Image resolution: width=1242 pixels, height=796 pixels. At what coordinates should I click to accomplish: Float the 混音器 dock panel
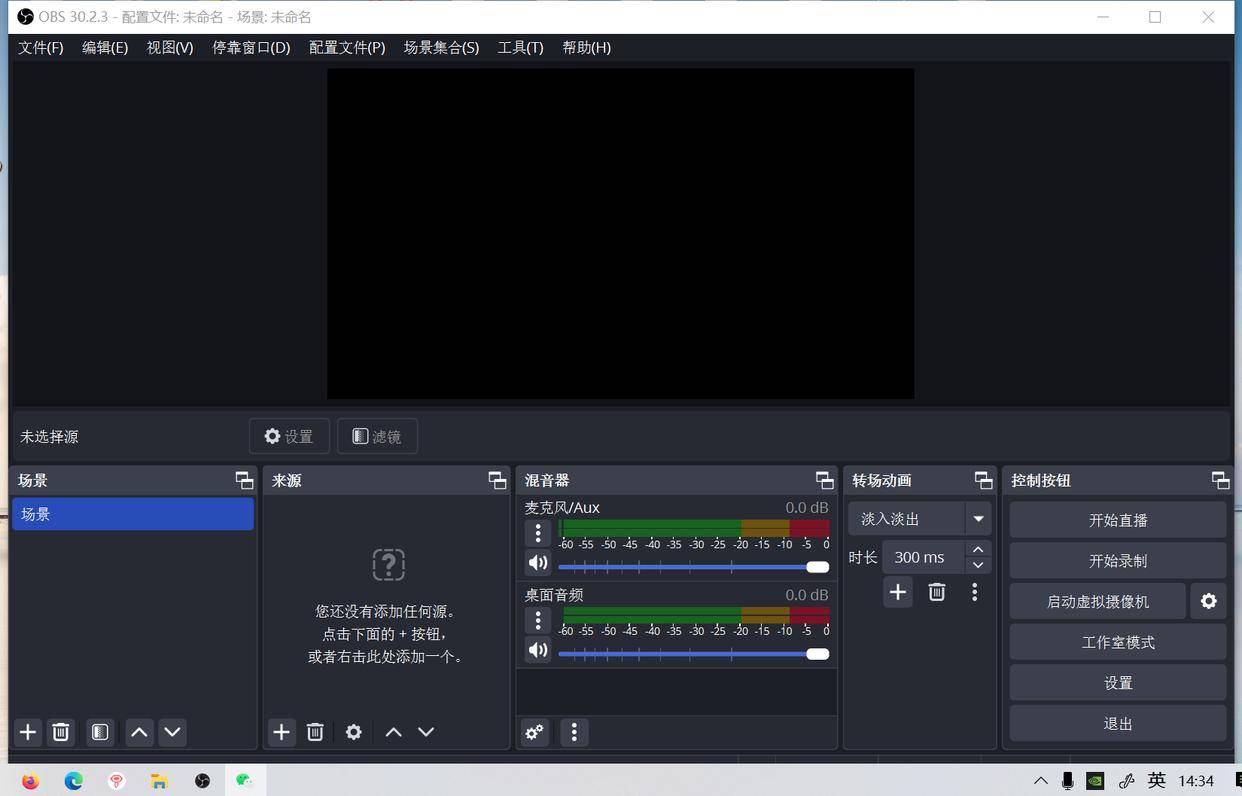824,480
